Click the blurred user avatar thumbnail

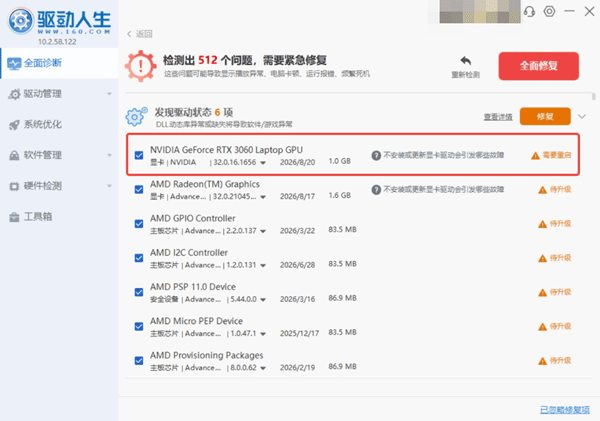click(480, 11)
